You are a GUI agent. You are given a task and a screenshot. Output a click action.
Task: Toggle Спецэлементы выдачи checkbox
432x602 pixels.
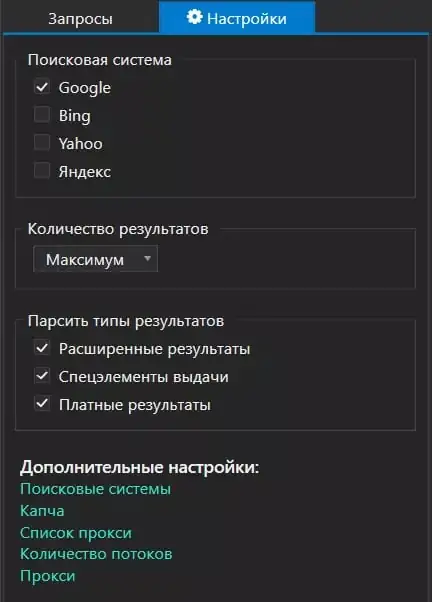pyautogui.click(x=42, y=376)
